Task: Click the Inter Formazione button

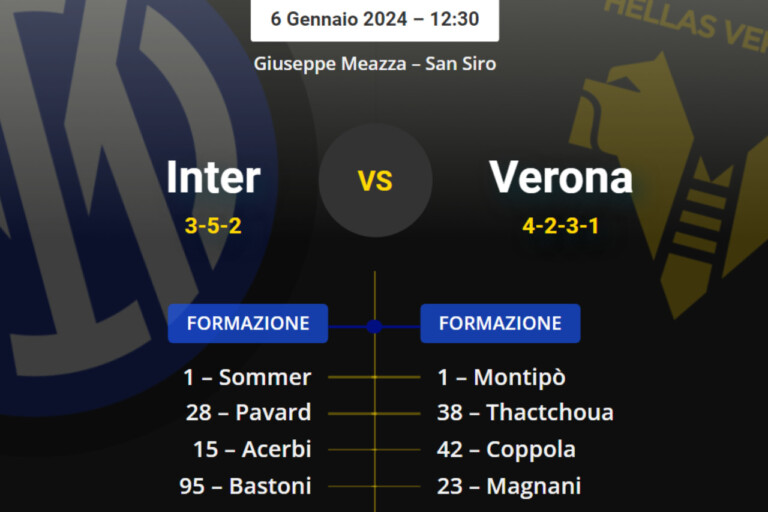Action: pos(248,324)
